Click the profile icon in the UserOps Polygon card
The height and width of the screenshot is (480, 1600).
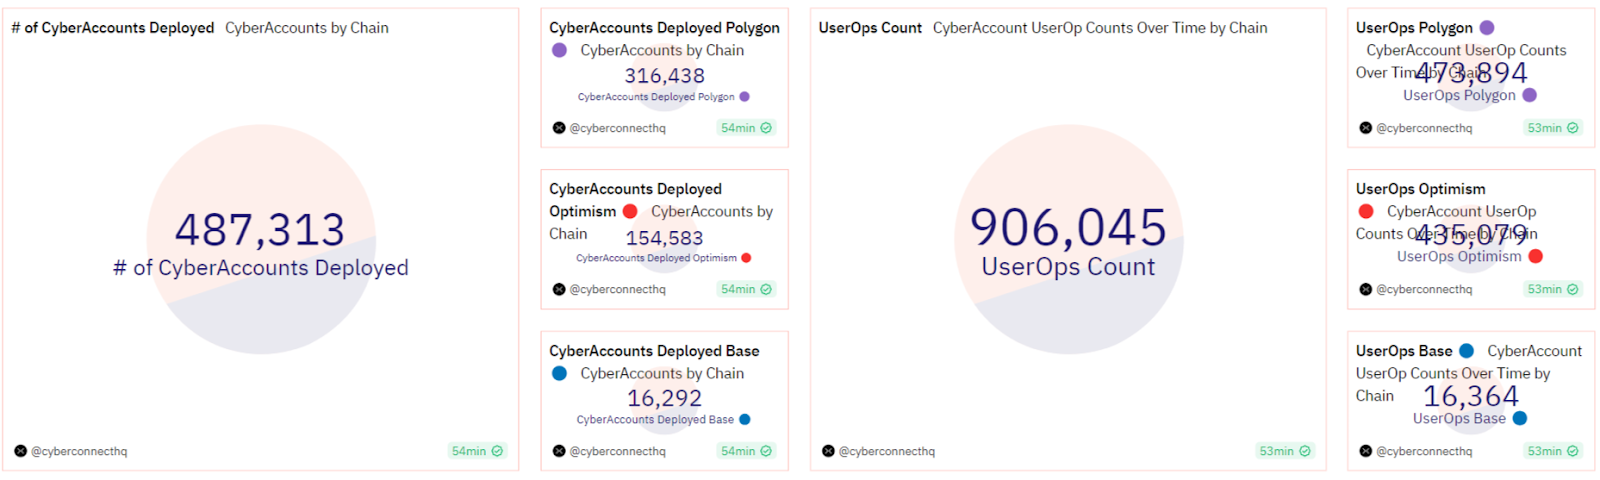point(1366,128)
